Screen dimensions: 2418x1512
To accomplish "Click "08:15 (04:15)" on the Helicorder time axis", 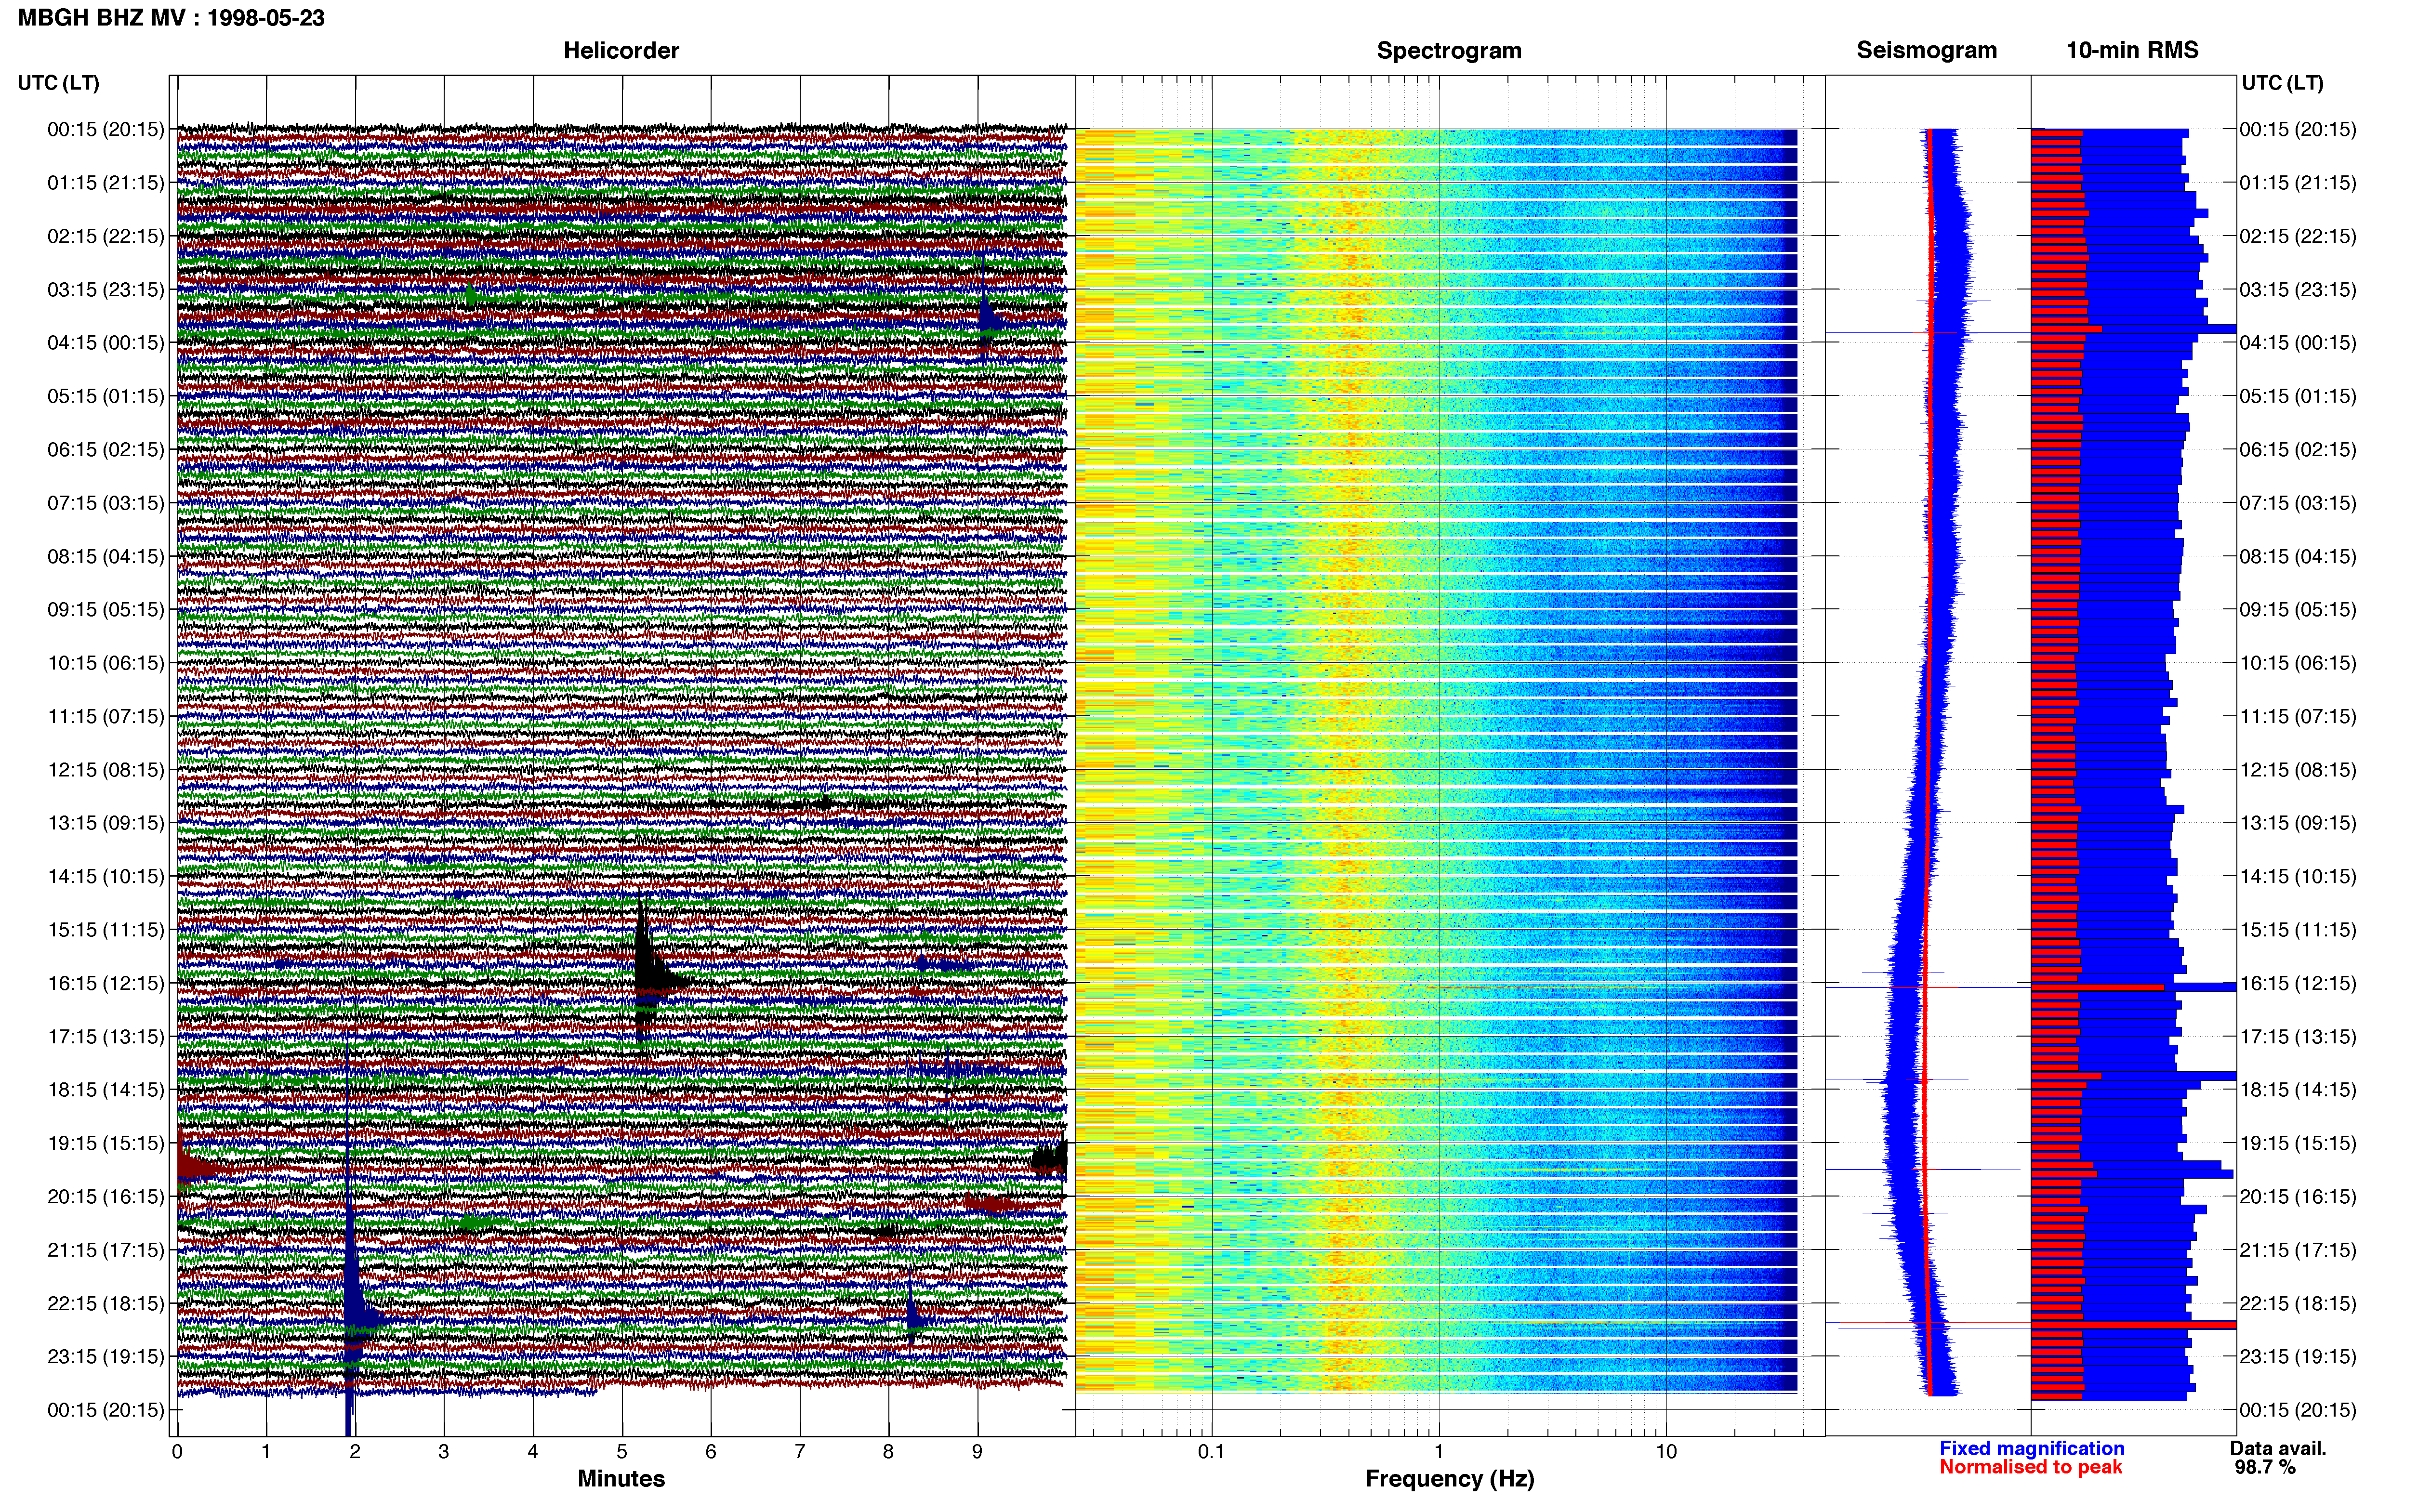I will point(106,556).
